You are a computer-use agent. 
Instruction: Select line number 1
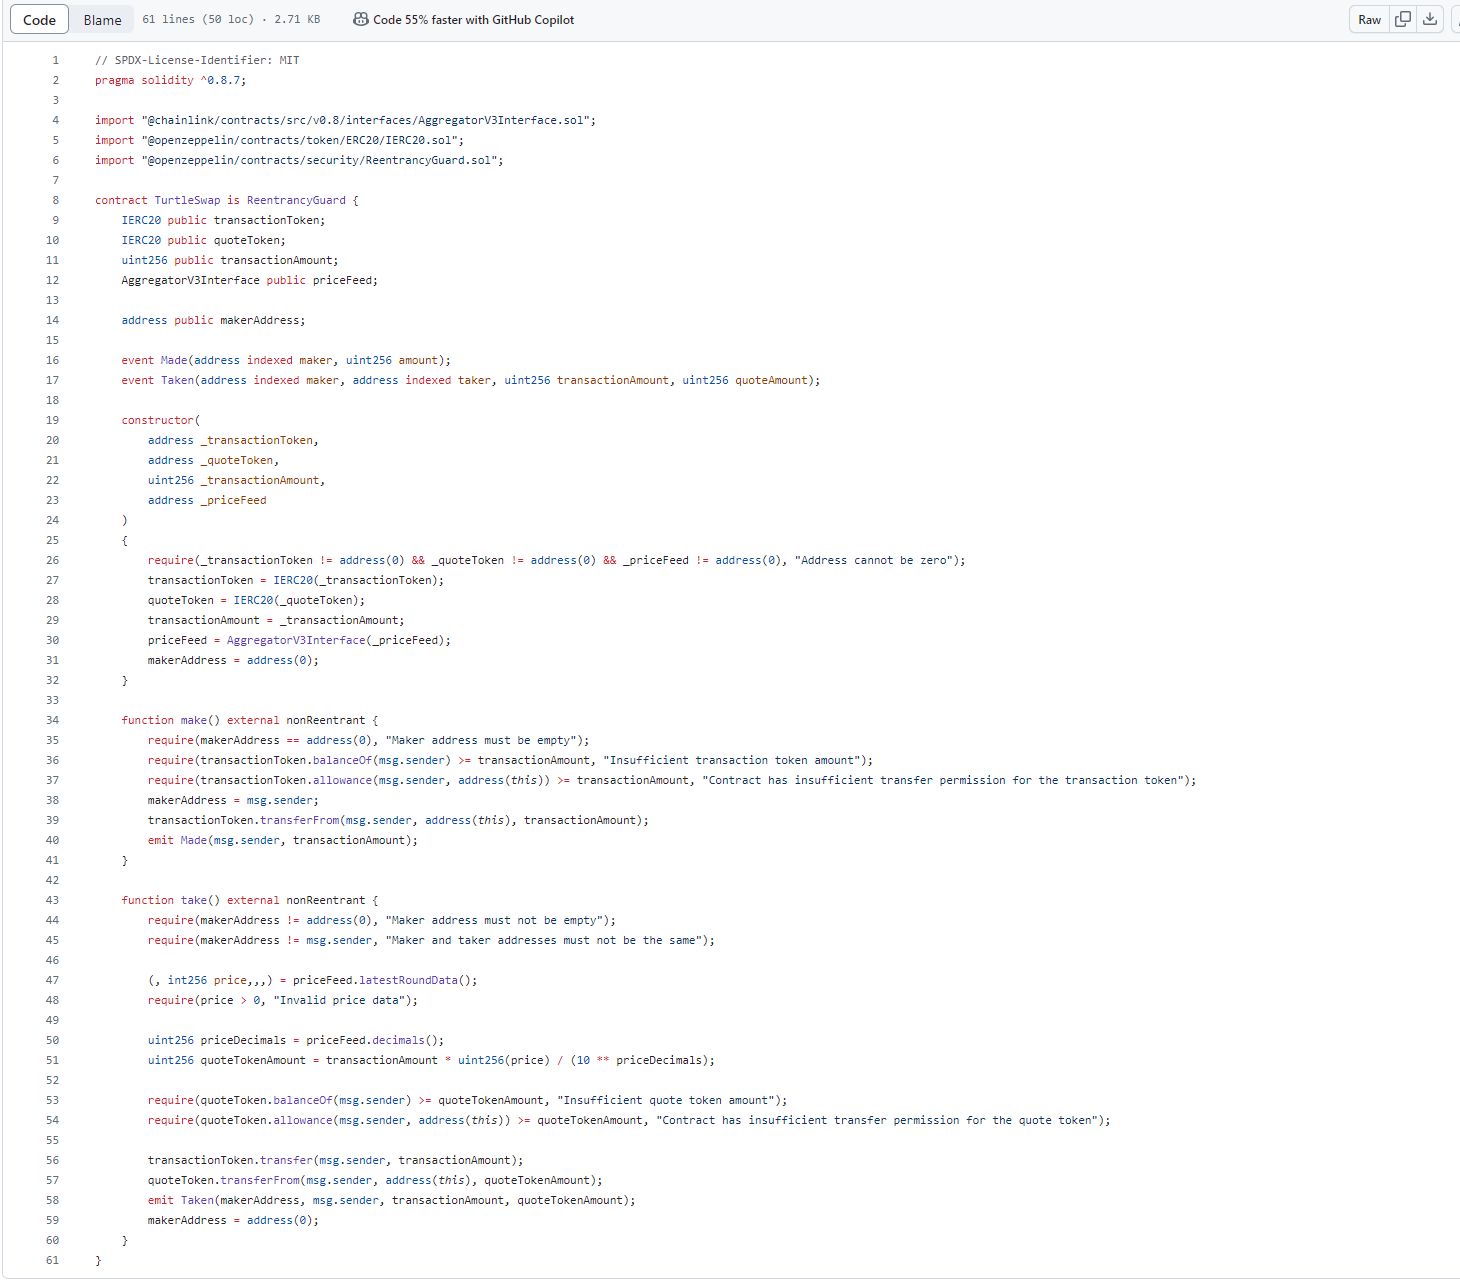coord(55,60)
